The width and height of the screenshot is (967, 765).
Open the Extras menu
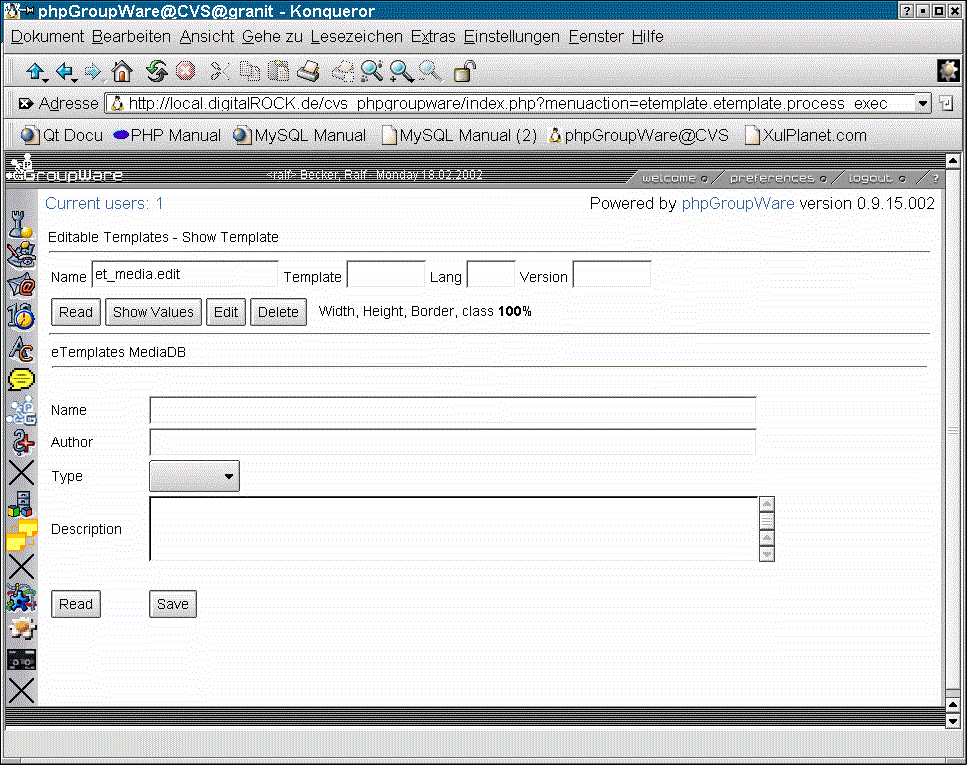point(433,37)
